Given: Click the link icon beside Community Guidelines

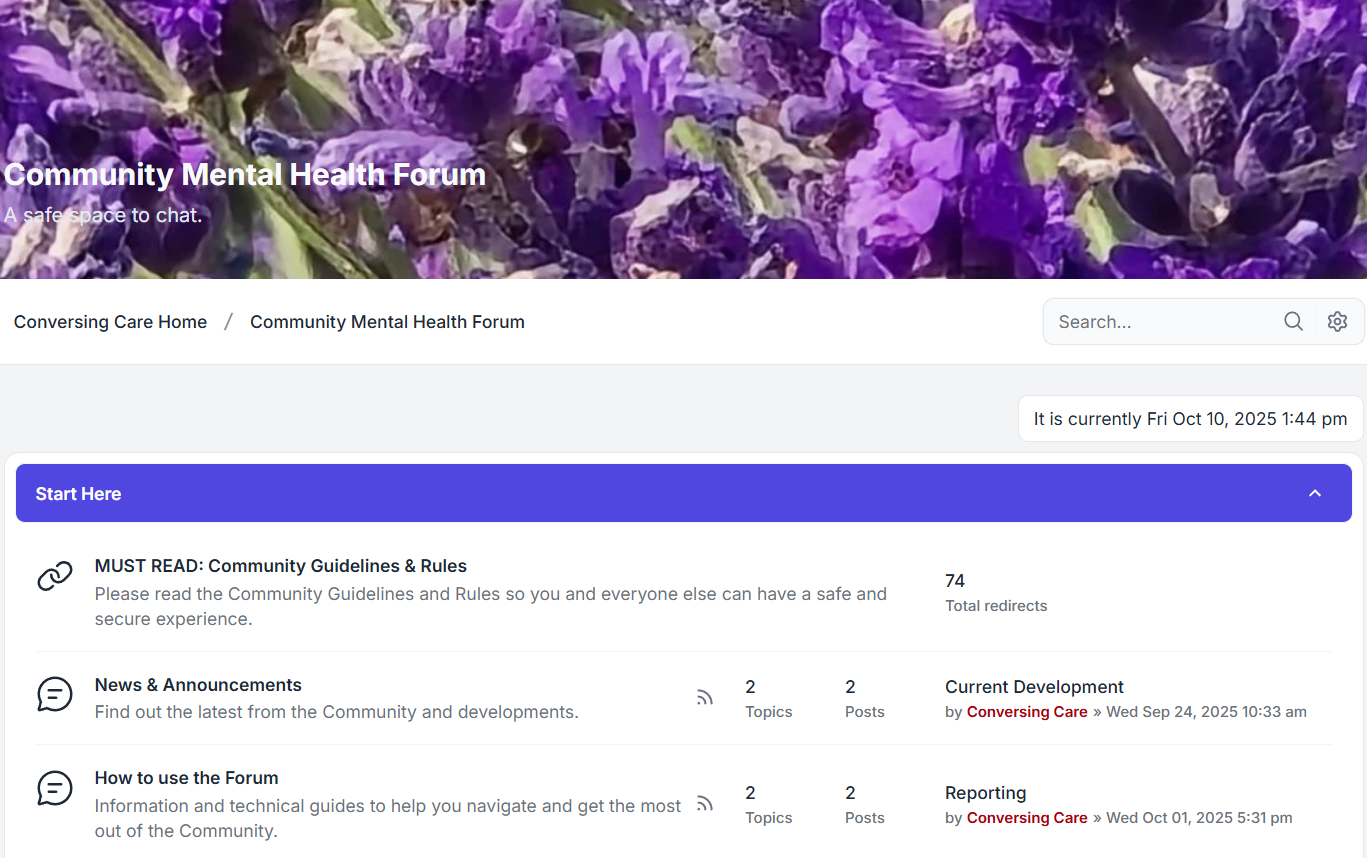Looking at the screenshot, I should 55,576.
